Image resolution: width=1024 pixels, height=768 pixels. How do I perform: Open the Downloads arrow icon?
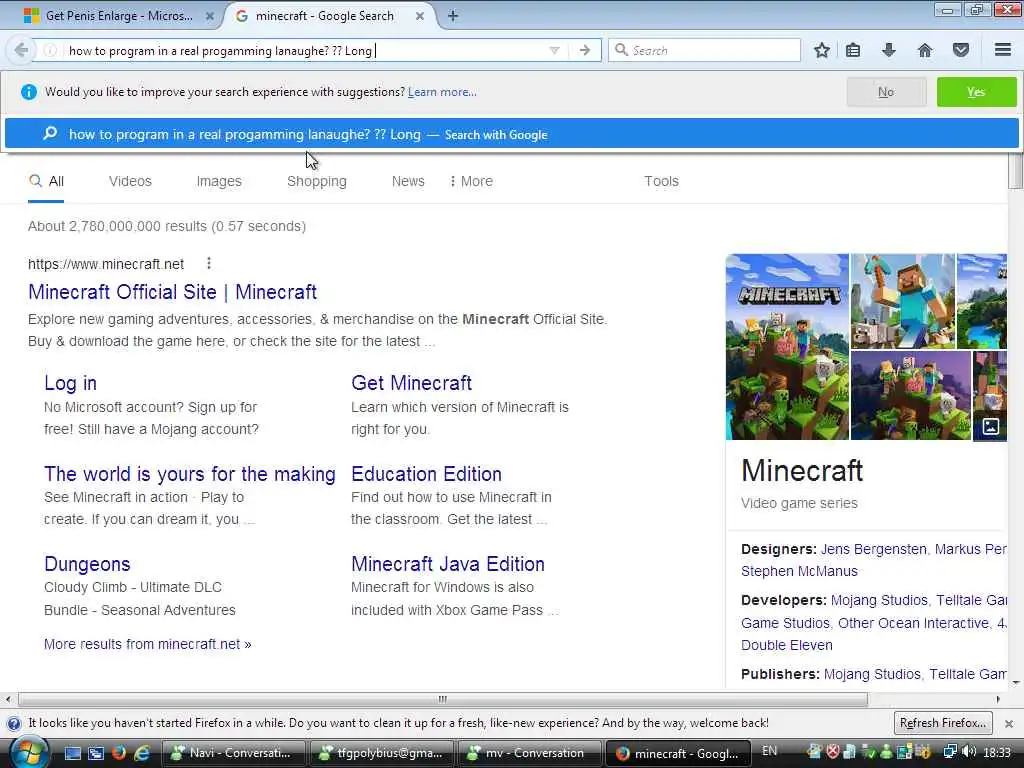click(x=888, y=50)
